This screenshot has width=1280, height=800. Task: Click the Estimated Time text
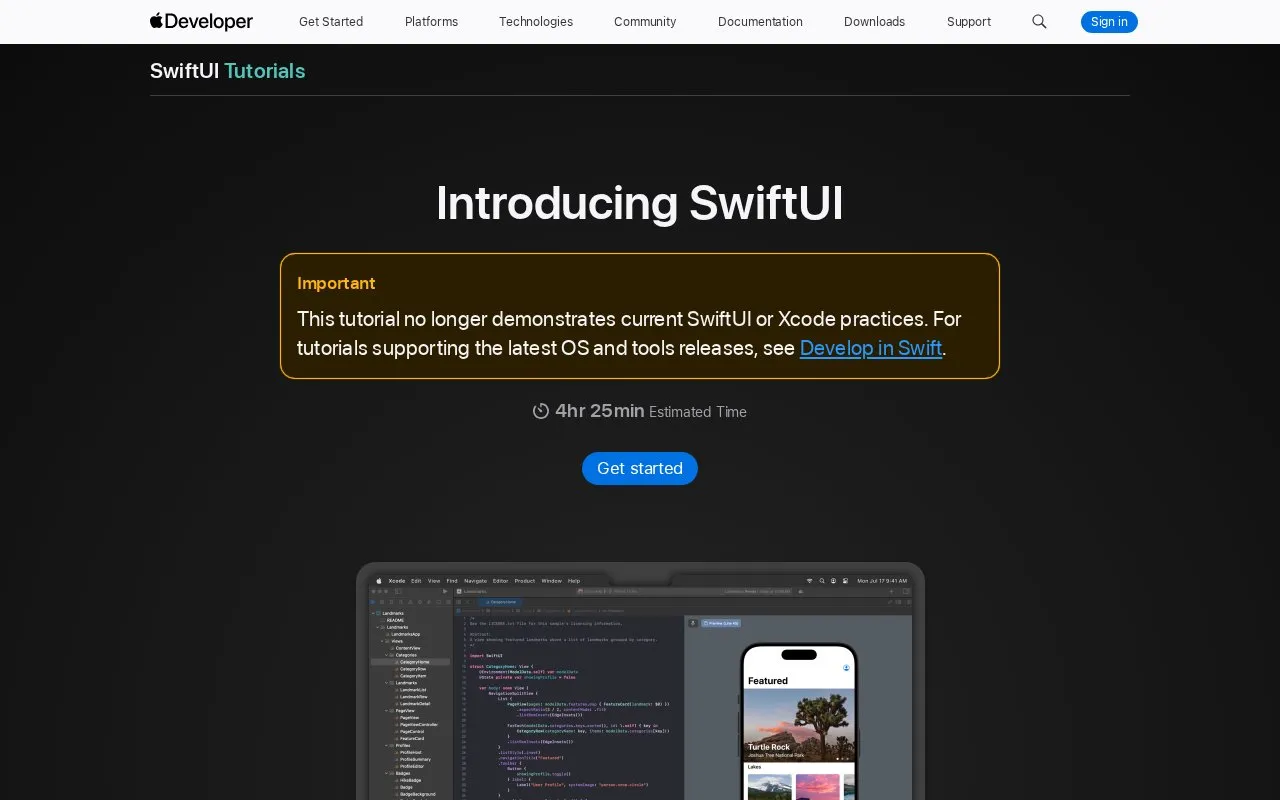[x=698, y=412]
